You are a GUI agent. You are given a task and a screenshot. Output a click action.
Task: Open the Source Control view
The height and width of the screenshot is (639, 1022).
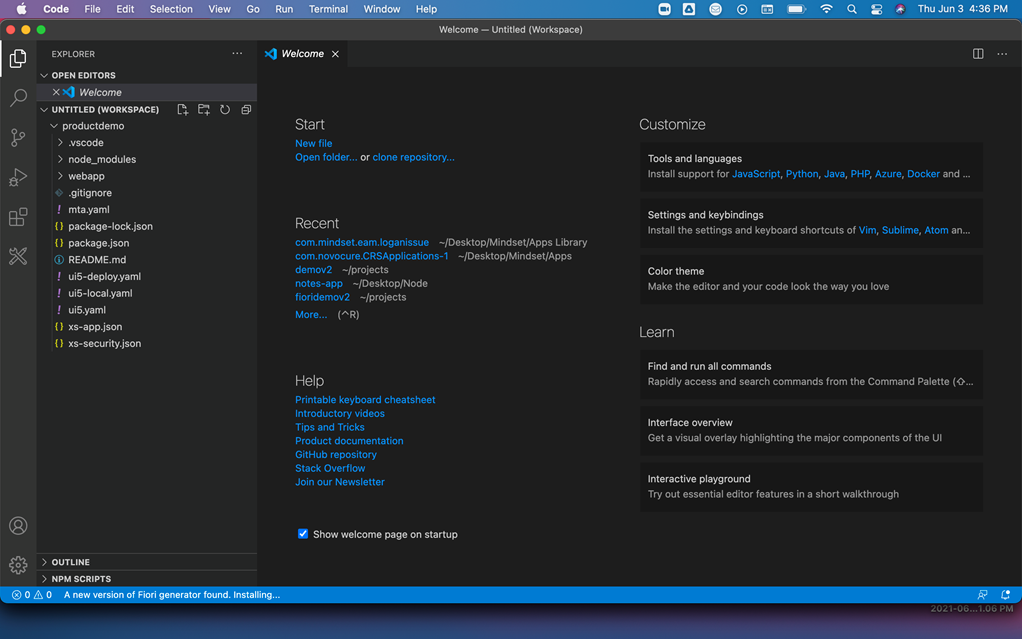[18, 138]
